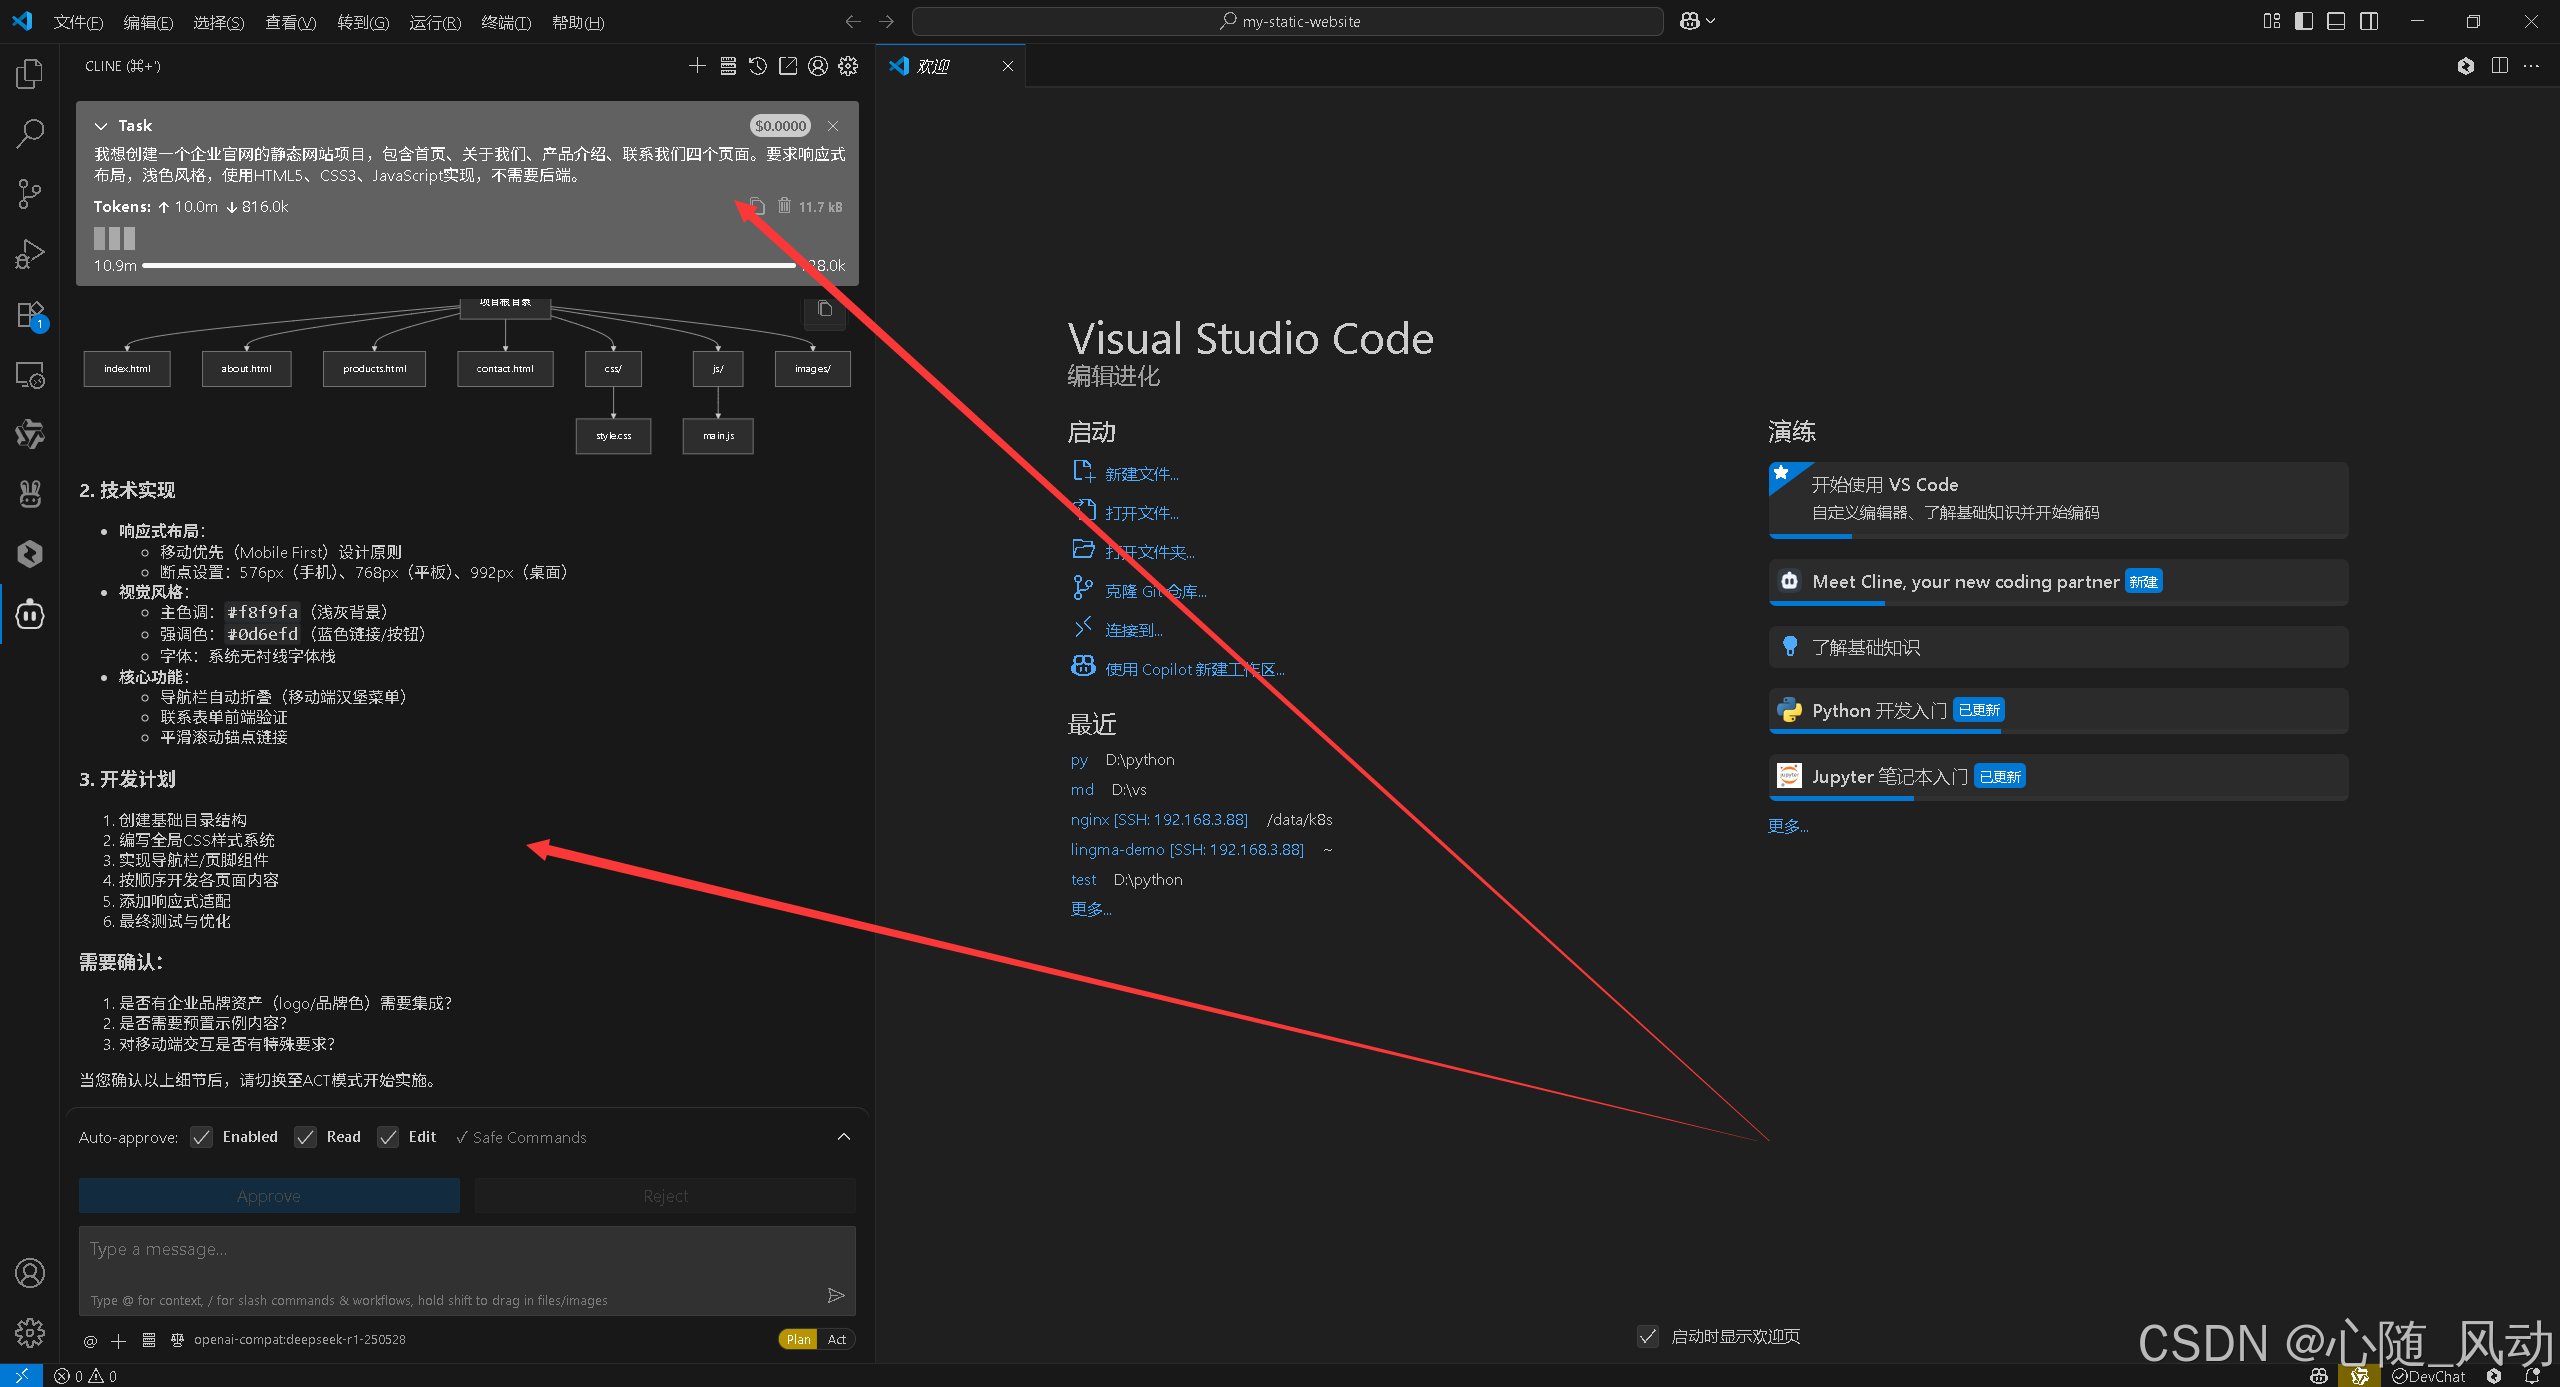Switch Cline to Act mode
This screenshot has width=2560, height=1387.
837,1339
